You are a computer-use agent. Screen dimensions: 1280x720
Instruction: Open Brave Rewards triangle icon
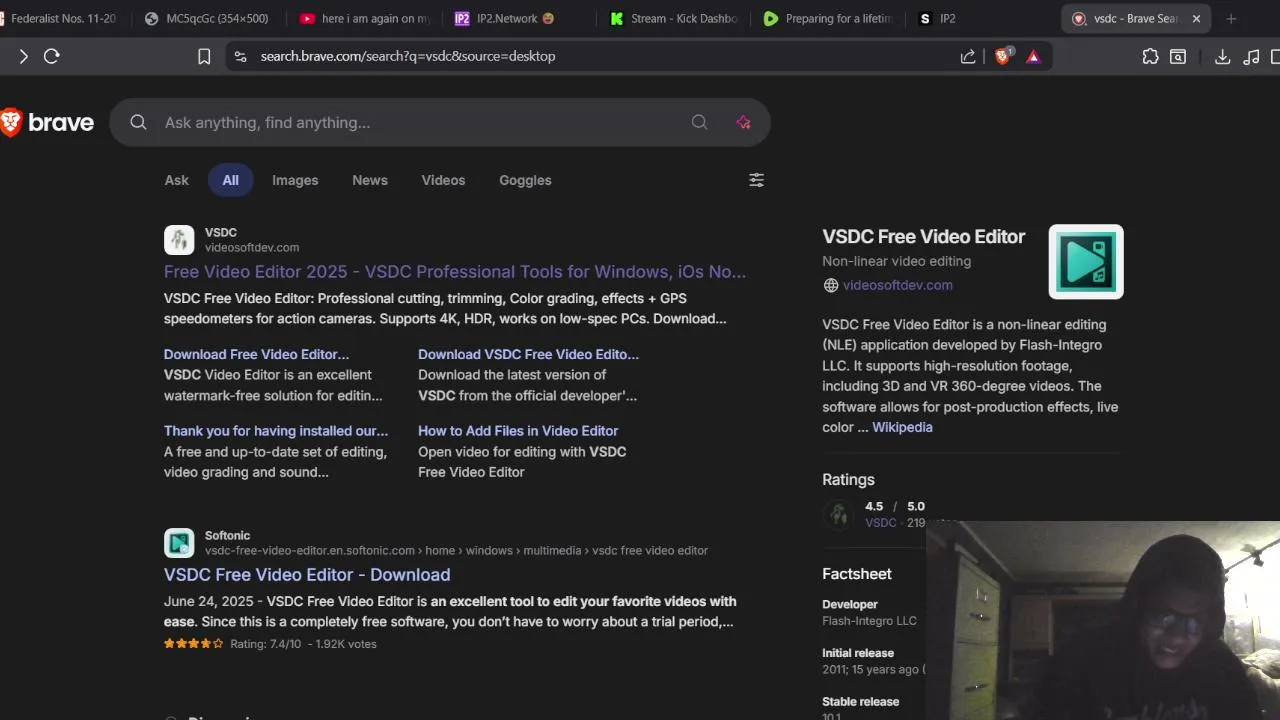(1033, 57)
